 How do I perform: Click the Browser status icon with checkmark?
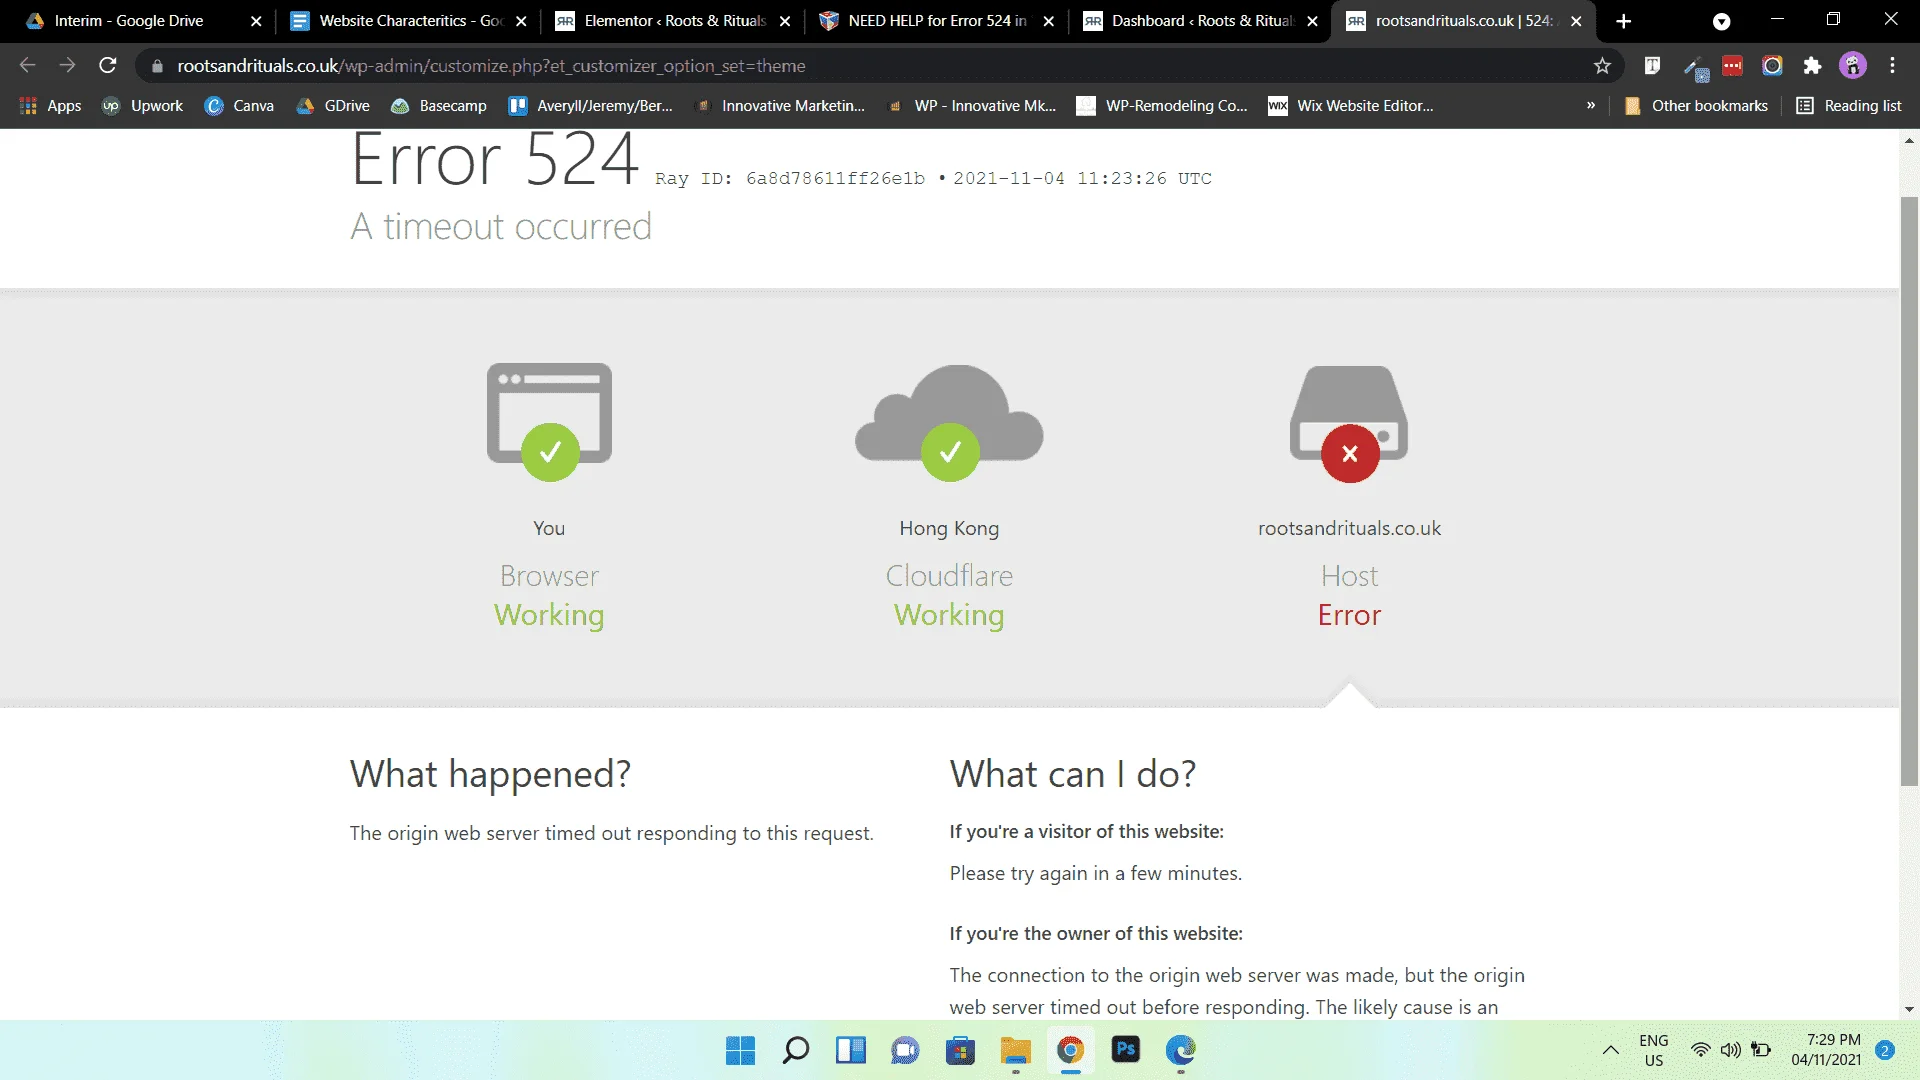(x=549, y=421)
